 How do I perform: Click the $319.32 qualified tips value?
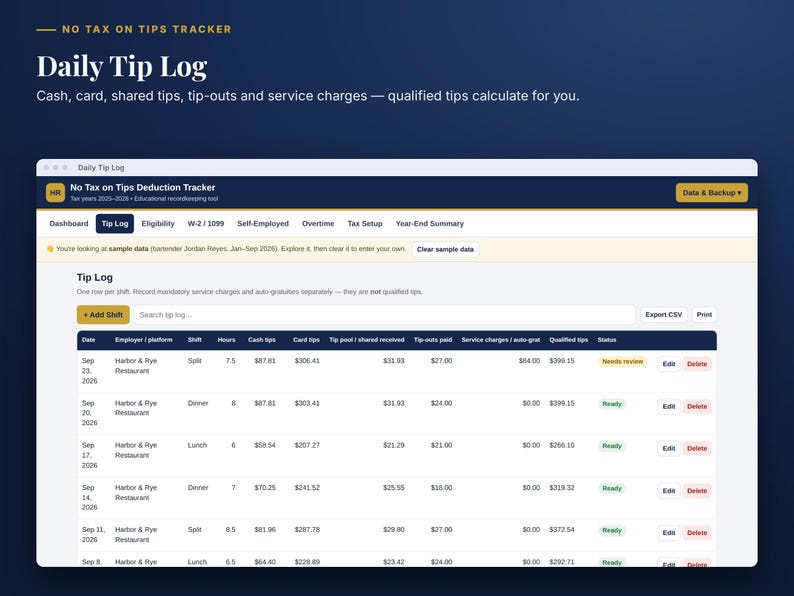[x=562, y=488]
